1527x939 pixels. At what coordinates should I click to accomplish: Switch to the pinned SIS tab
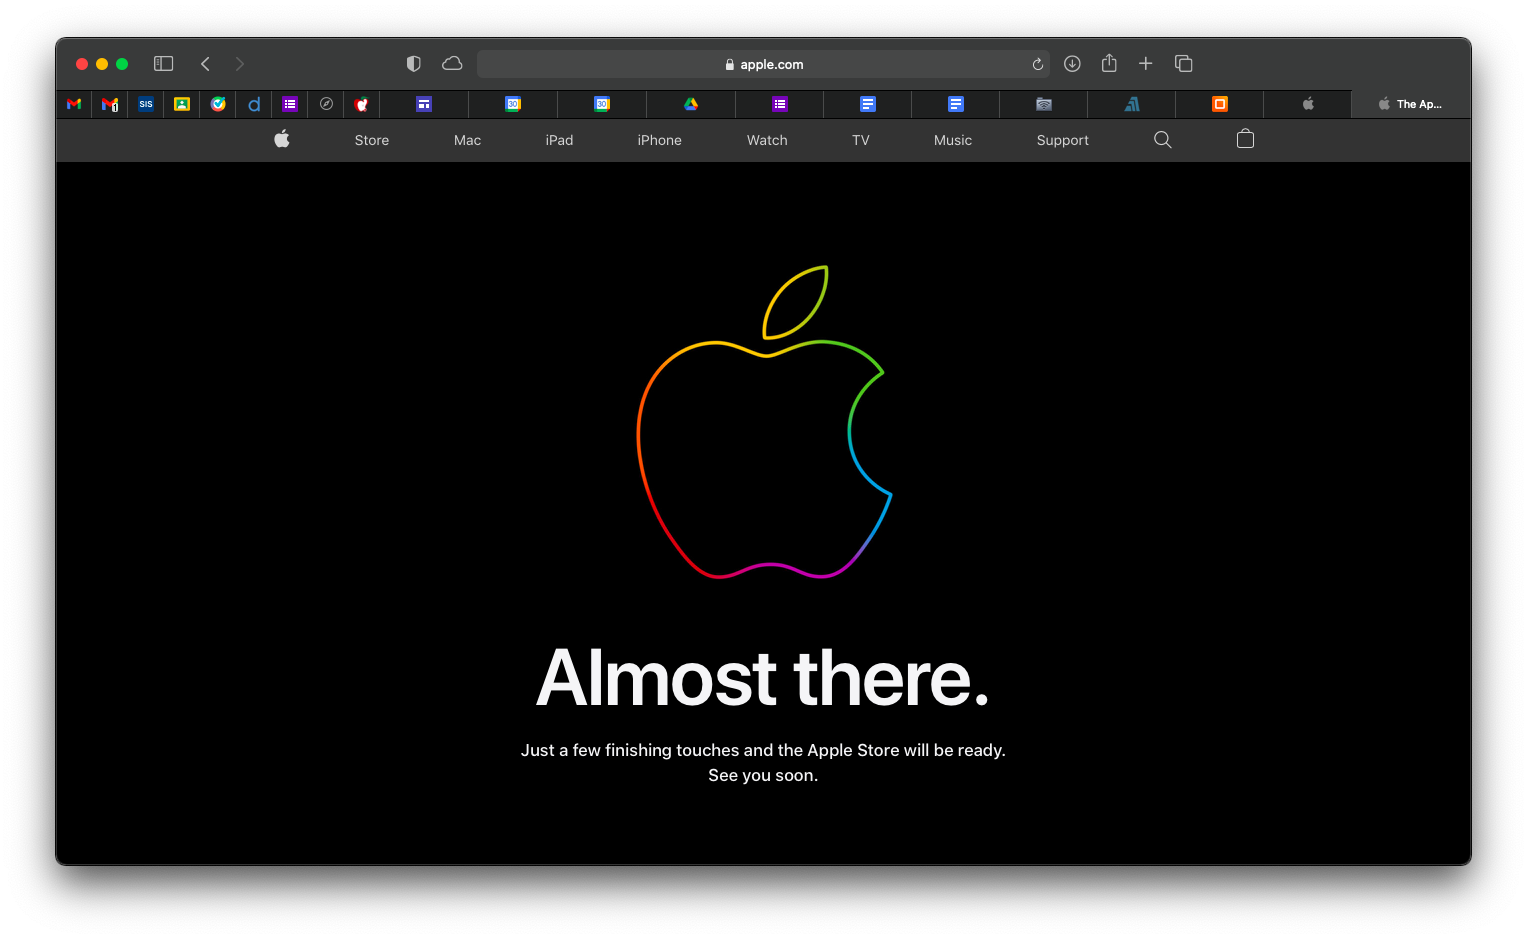[146, 104]
